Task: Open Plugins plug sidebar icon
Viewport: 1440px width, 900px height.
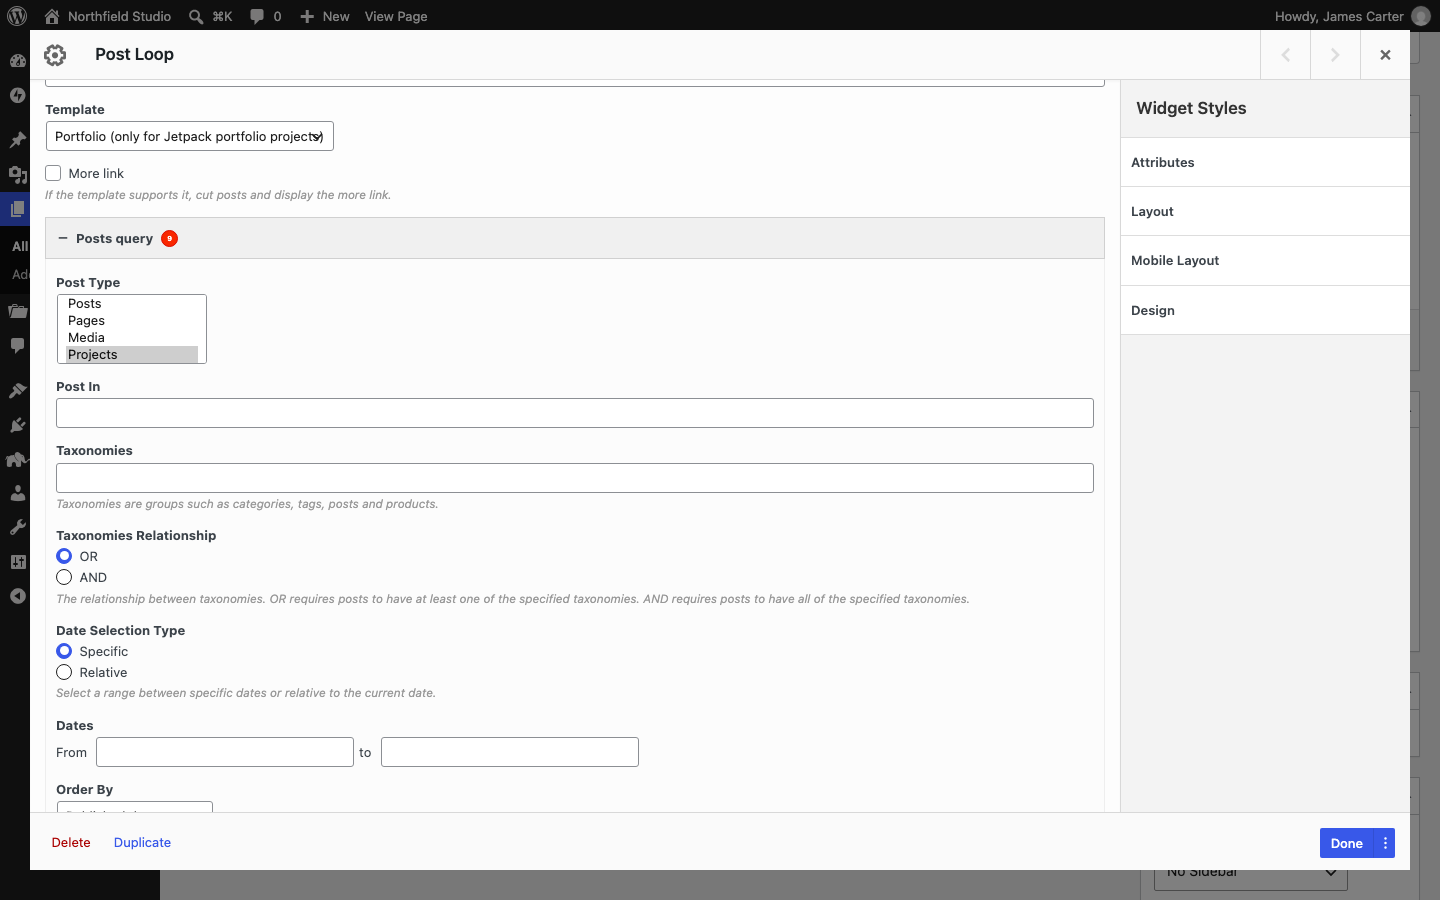Action: point(17,425)
